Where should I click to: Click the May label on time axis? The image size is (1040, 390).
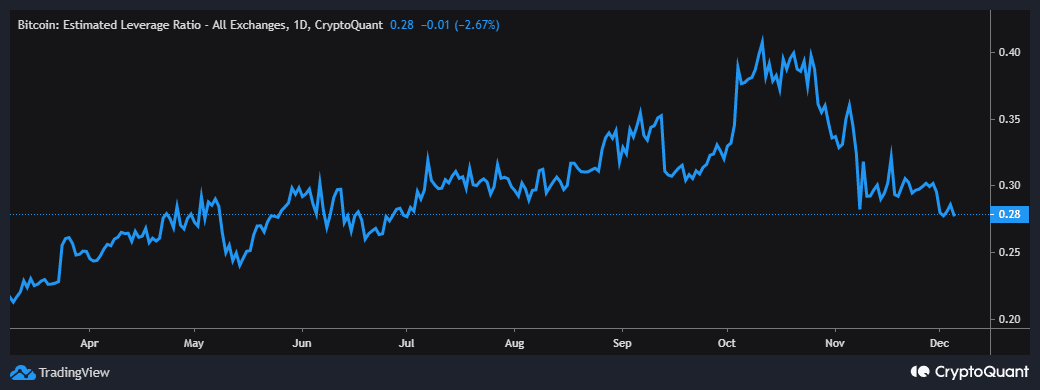tap(194, 344)
